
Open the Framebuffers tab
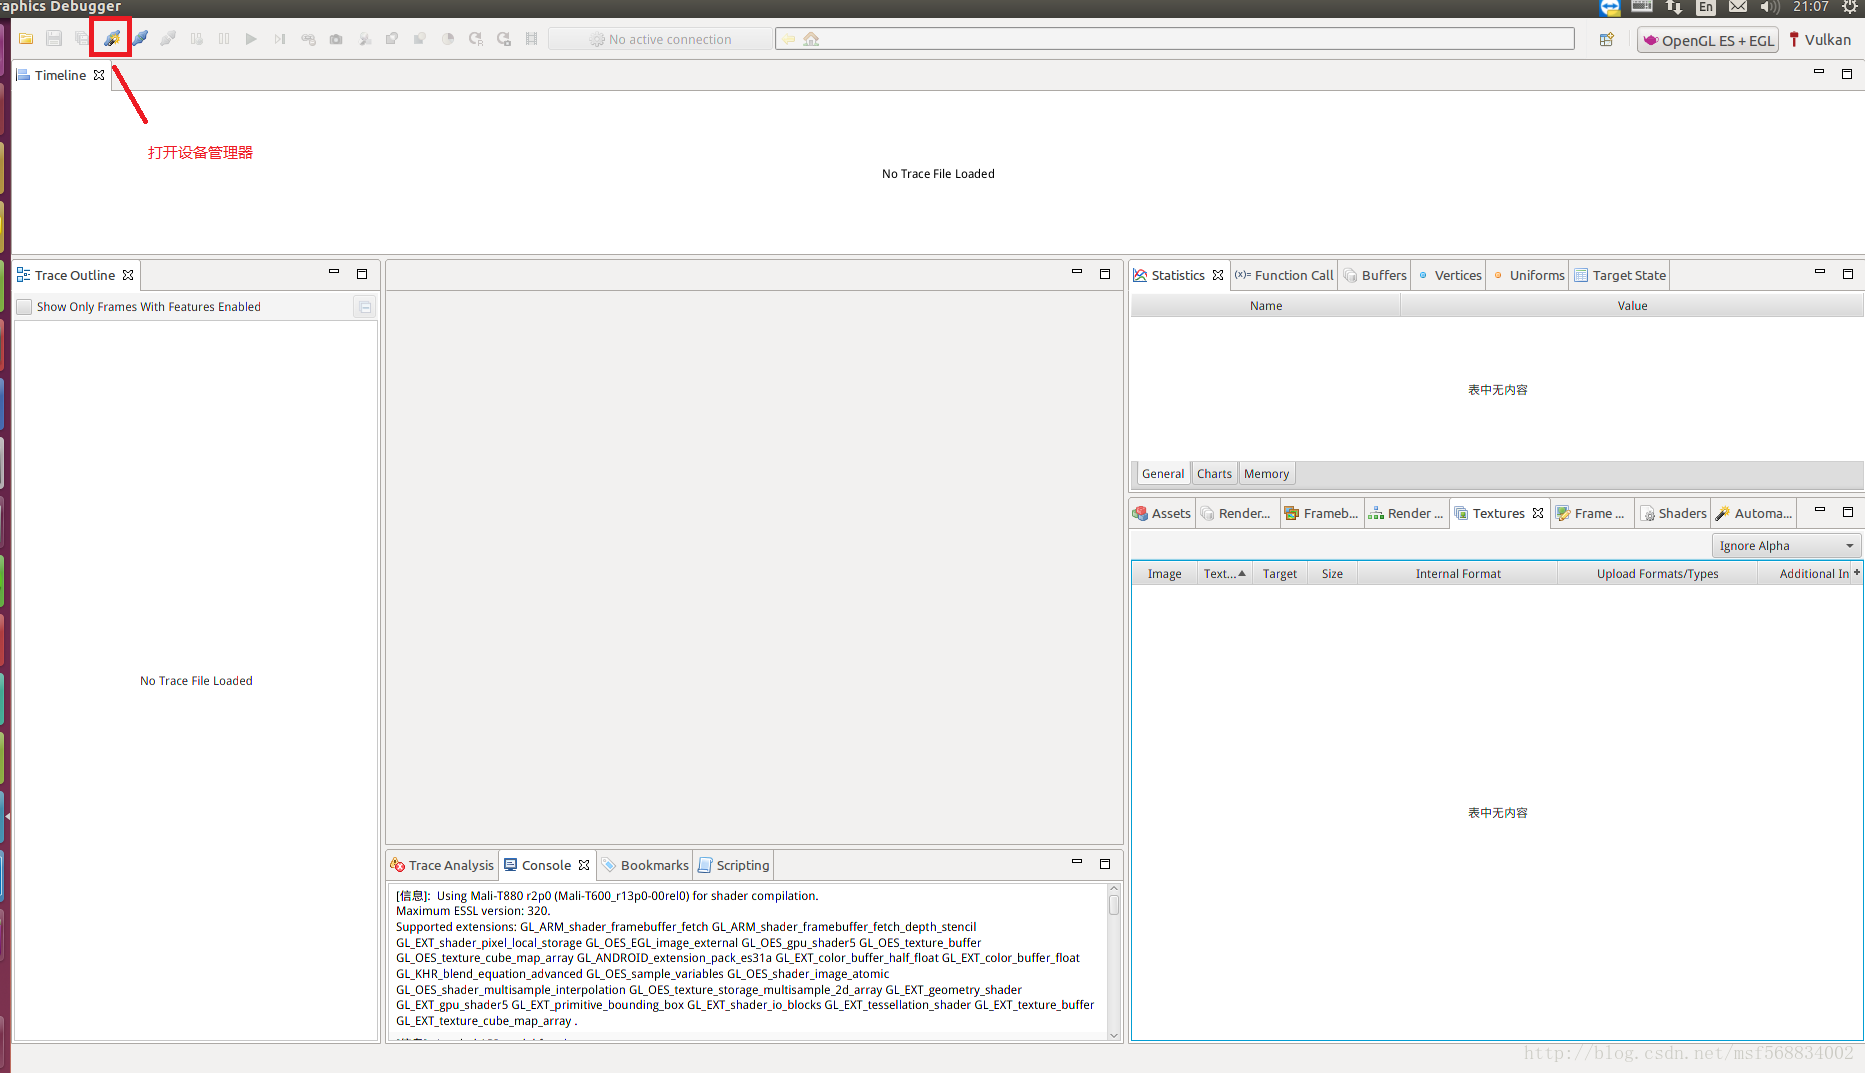pyautogui.click(x=1321, y=513)
